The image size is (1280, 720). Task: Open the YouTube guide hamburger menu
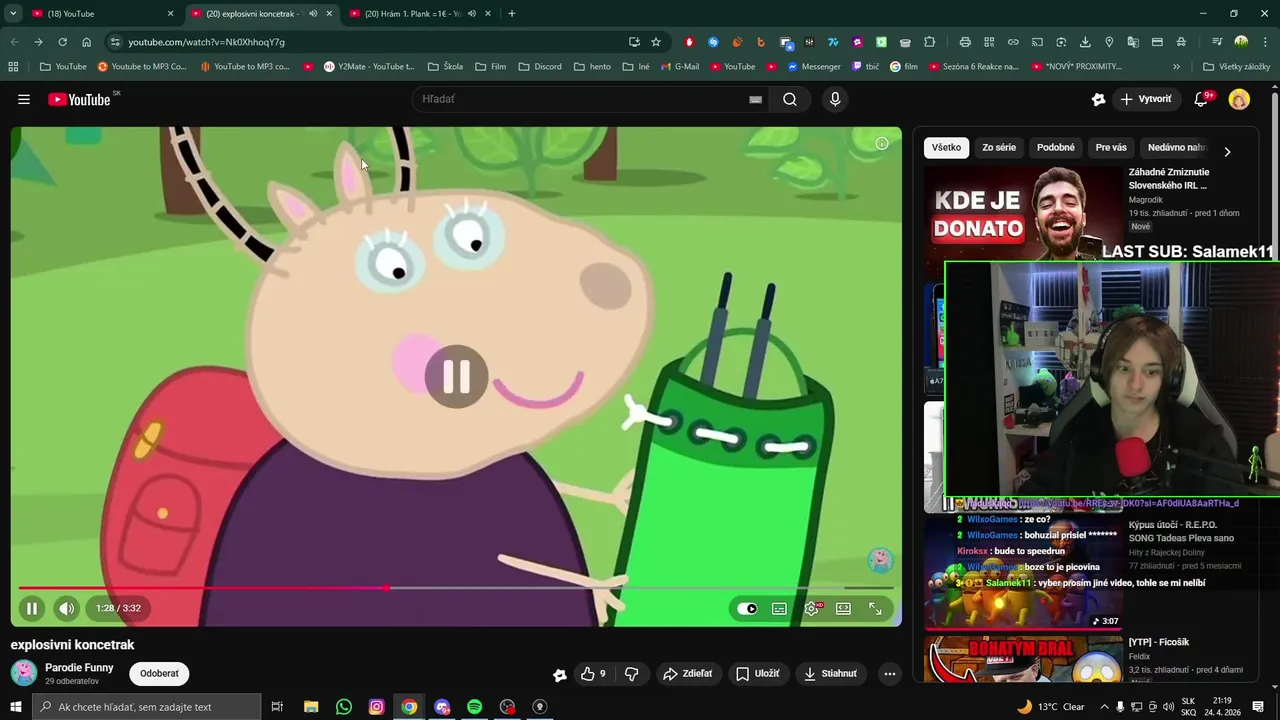24,99
